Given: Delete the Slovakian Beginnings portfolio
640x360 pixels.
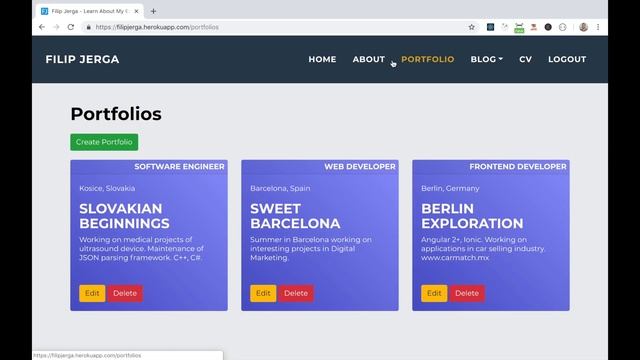Looking at the screenshot, I should tap(125, 293).
